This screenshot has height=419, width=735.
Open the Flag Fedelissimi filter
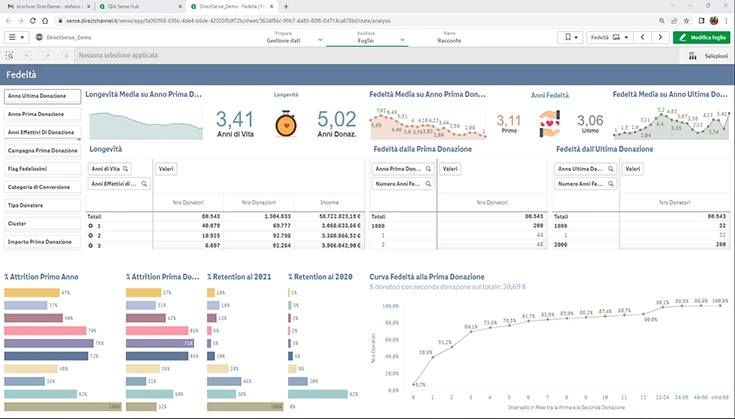coord(43,169)
